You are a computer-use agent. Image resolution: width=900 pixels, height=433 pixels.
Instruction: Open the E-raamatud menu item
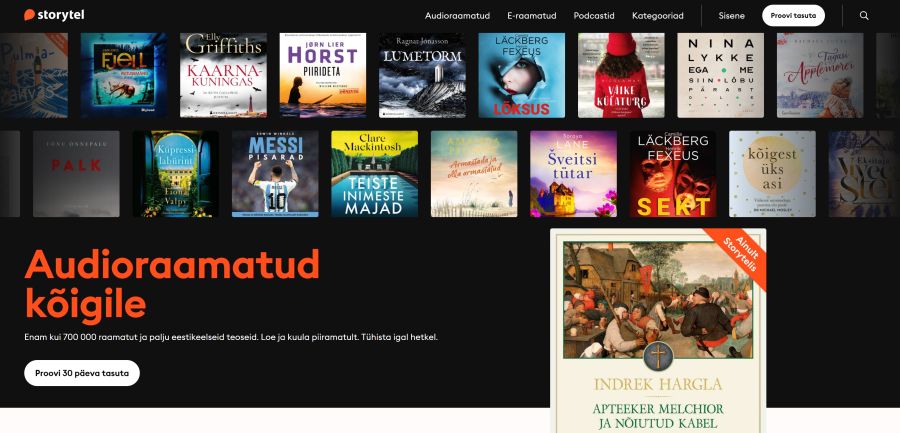click(531, 15)
